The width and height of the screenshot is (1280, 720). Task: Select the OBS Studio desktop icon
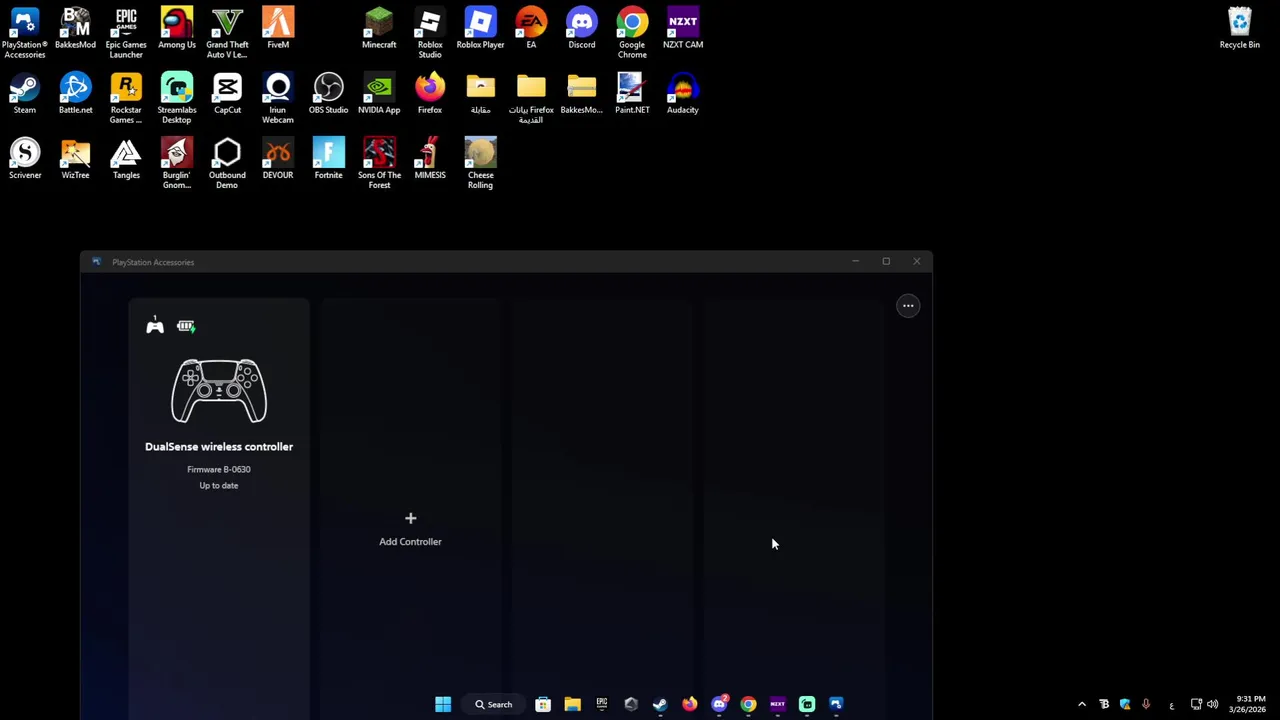[328, 93]
